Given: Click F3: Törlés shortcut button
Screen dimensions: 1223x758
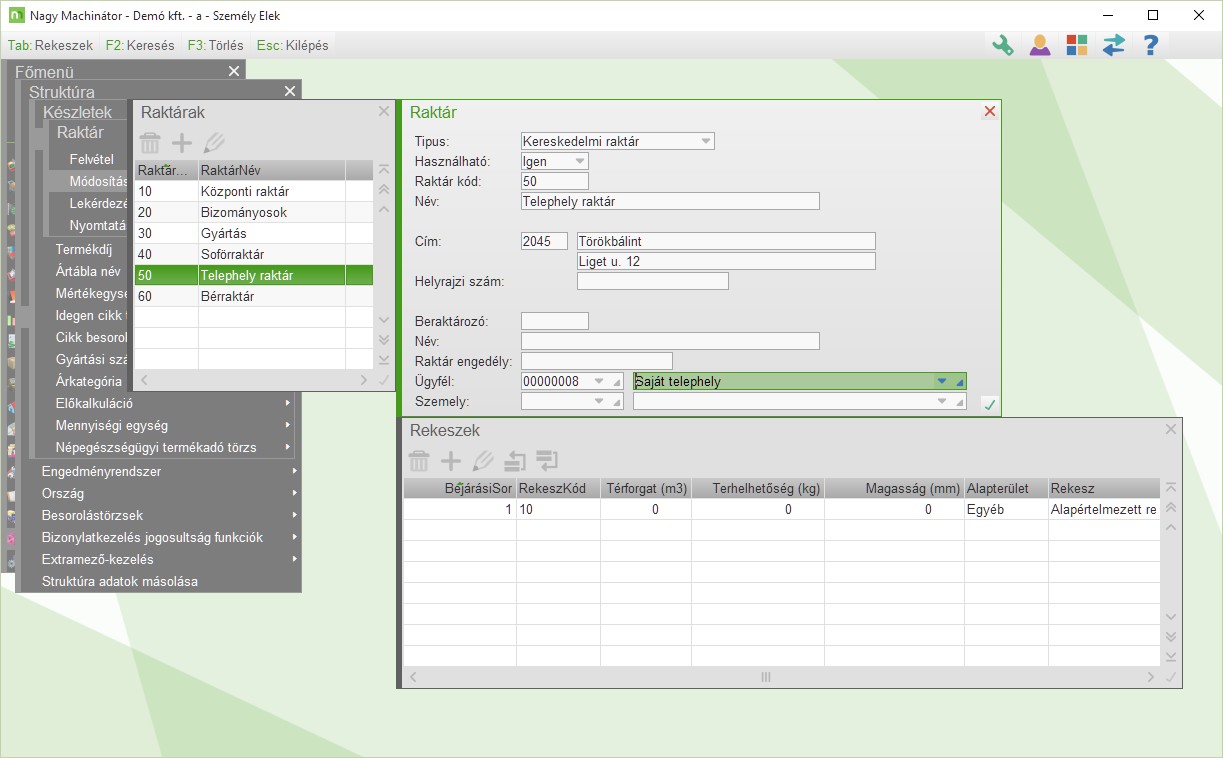Looking at the screenshot, I should (216, 45).
